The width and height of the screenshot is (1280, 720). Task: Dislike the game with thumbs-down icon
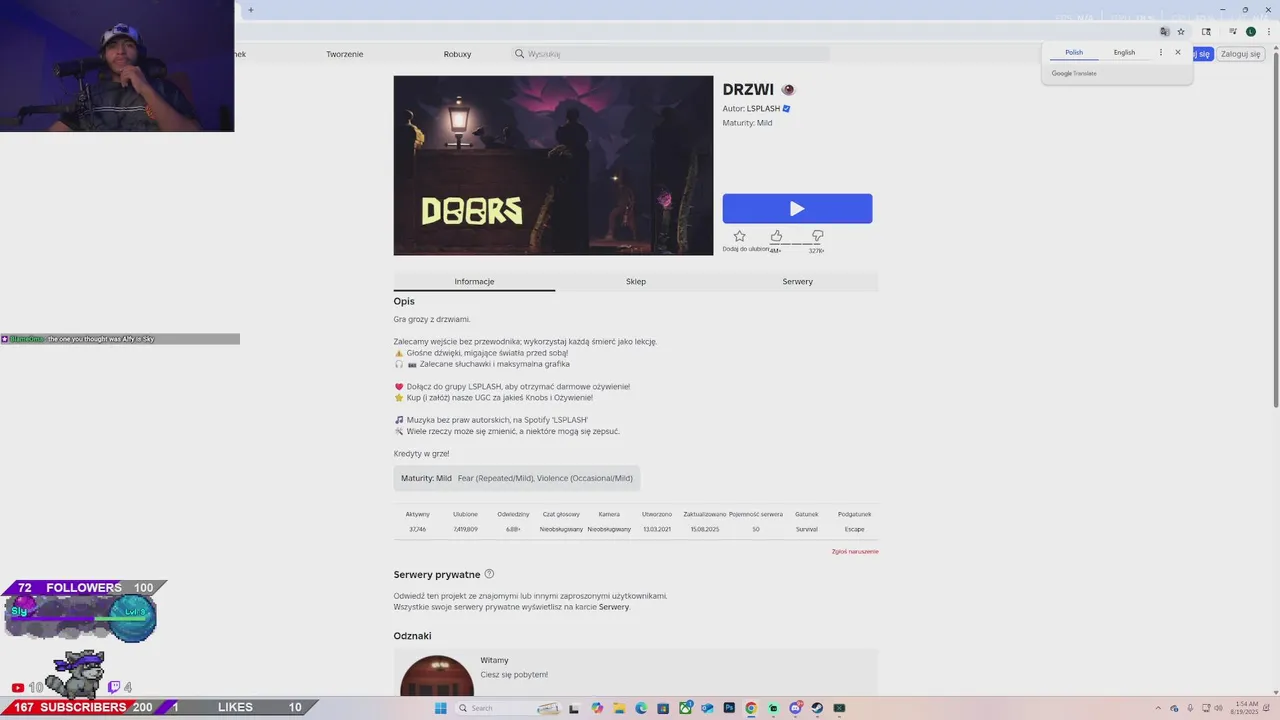click(817, 236)
